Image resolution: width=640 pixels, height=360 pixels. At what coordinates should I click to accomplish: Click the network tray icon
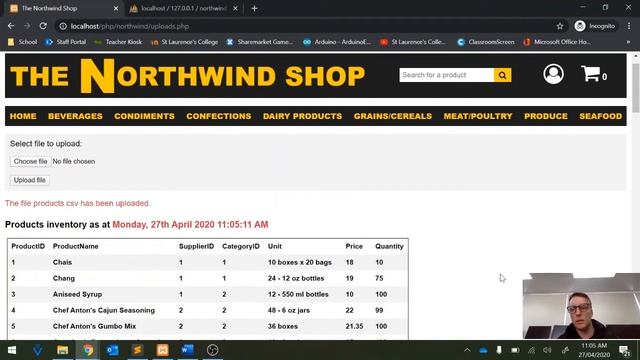[x=531, y=350]
